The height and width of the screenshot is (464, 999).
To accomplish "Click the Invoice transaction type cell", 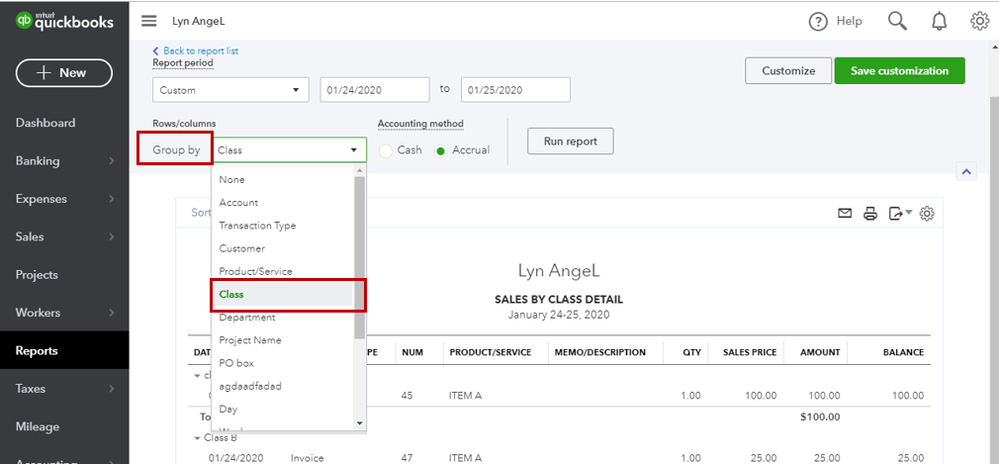I will (307, 458).
